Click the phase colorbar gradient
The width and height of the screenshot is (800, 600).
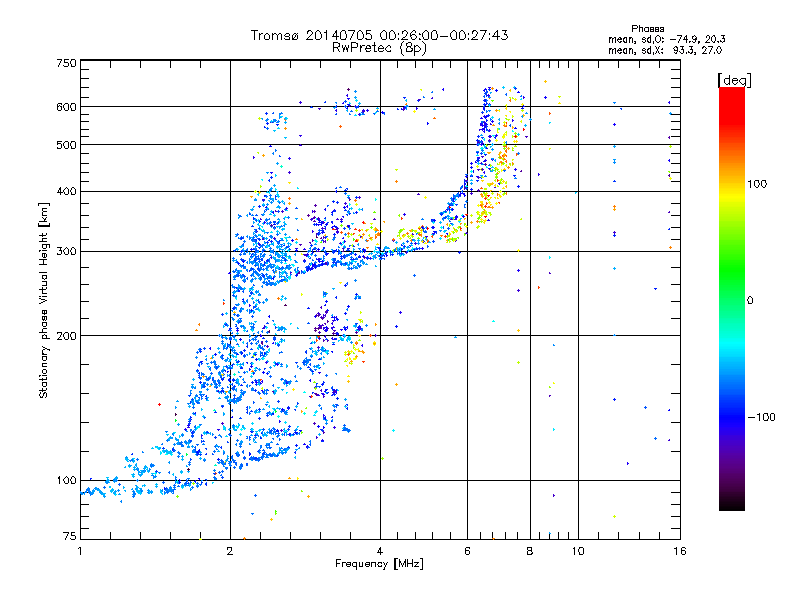pyautogui.click(x=732, y=298)
